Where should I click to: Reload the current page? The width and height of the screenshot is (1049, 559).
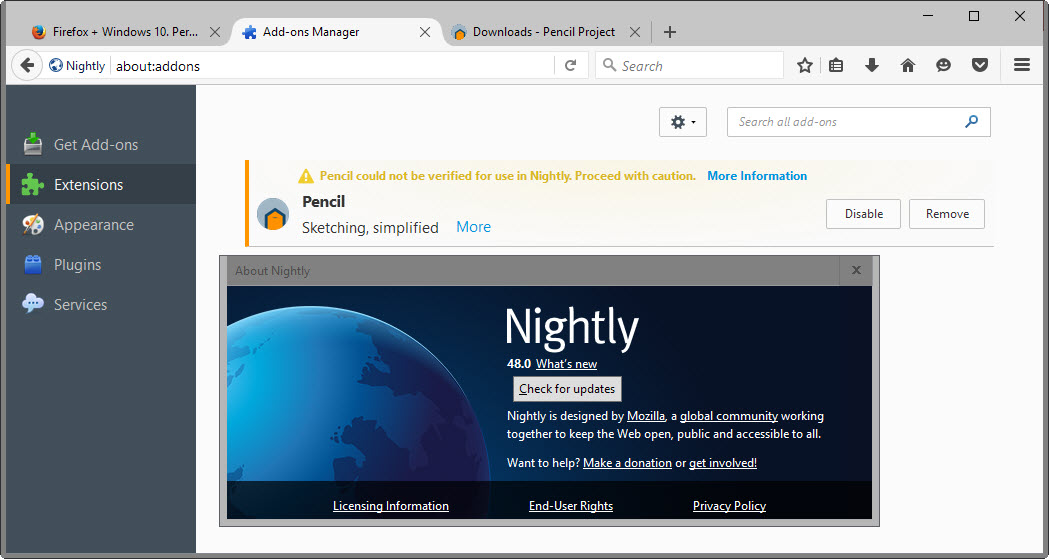[x=571, y=66]
